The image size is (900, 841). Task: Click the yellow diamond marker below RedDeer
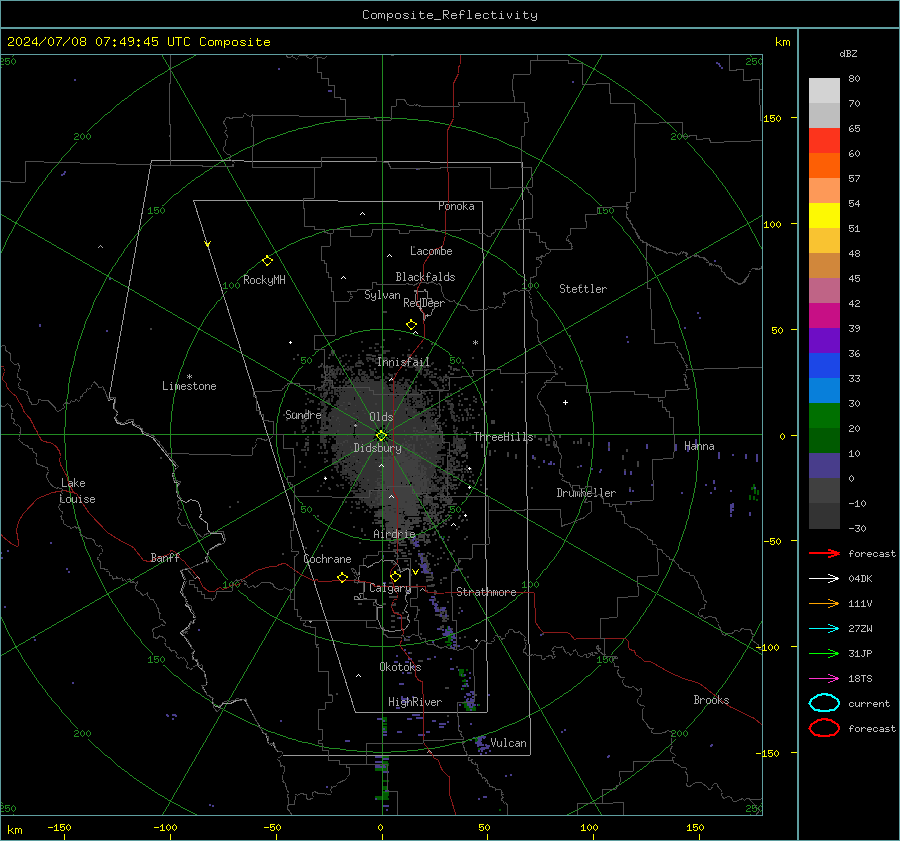coord(412,325)
